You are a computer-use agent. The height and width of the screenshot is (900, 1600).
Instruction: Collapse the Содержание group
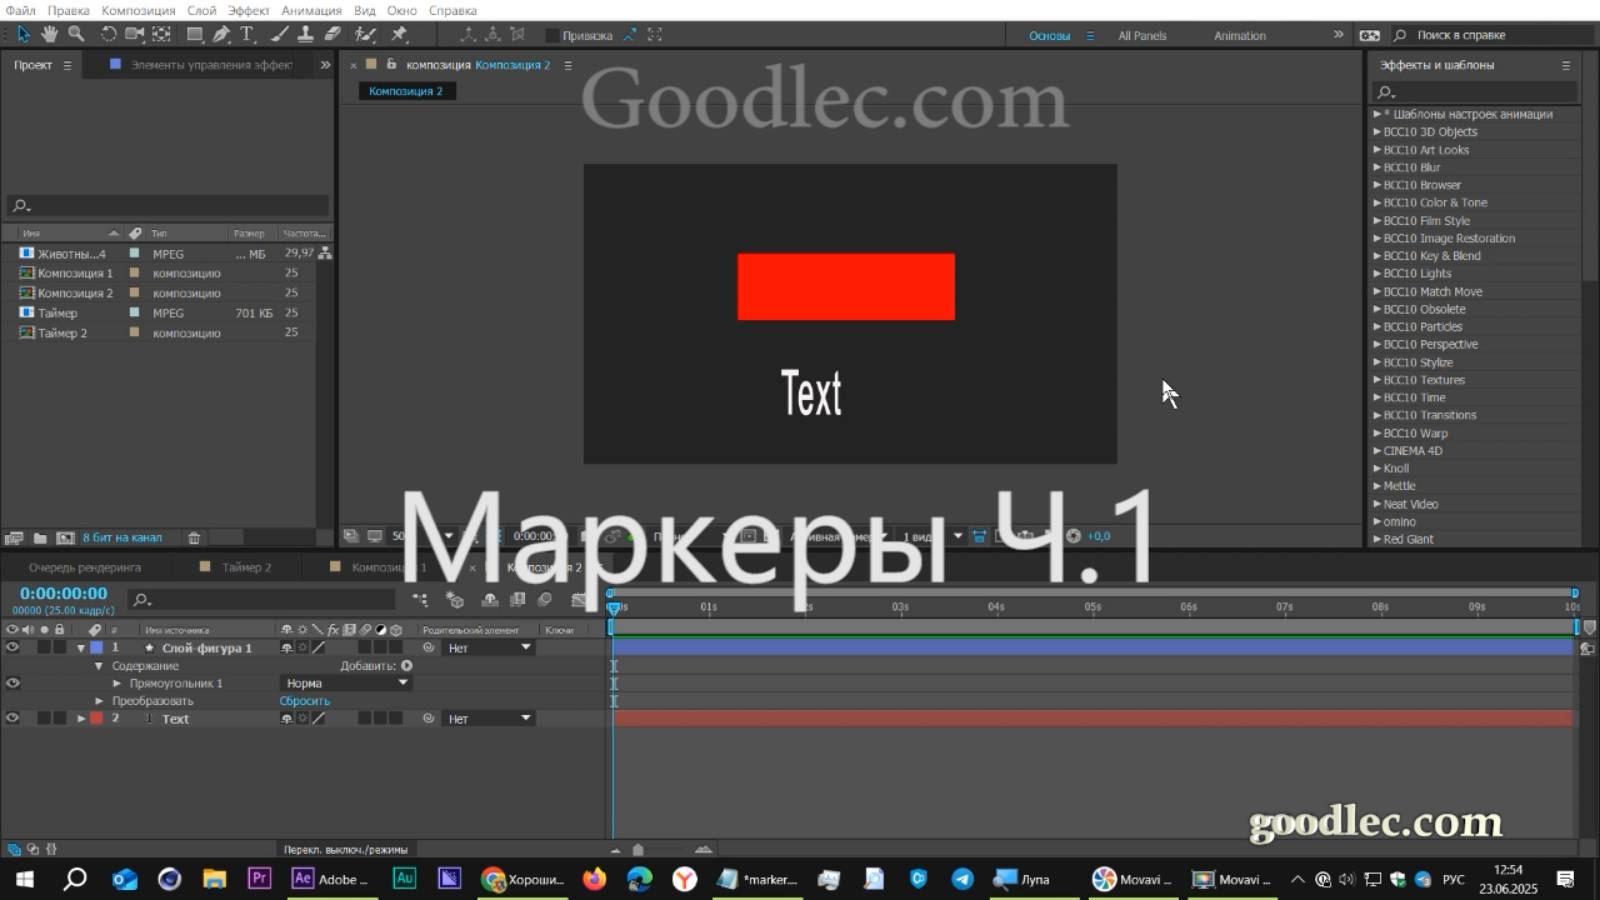tap(98, 666)
